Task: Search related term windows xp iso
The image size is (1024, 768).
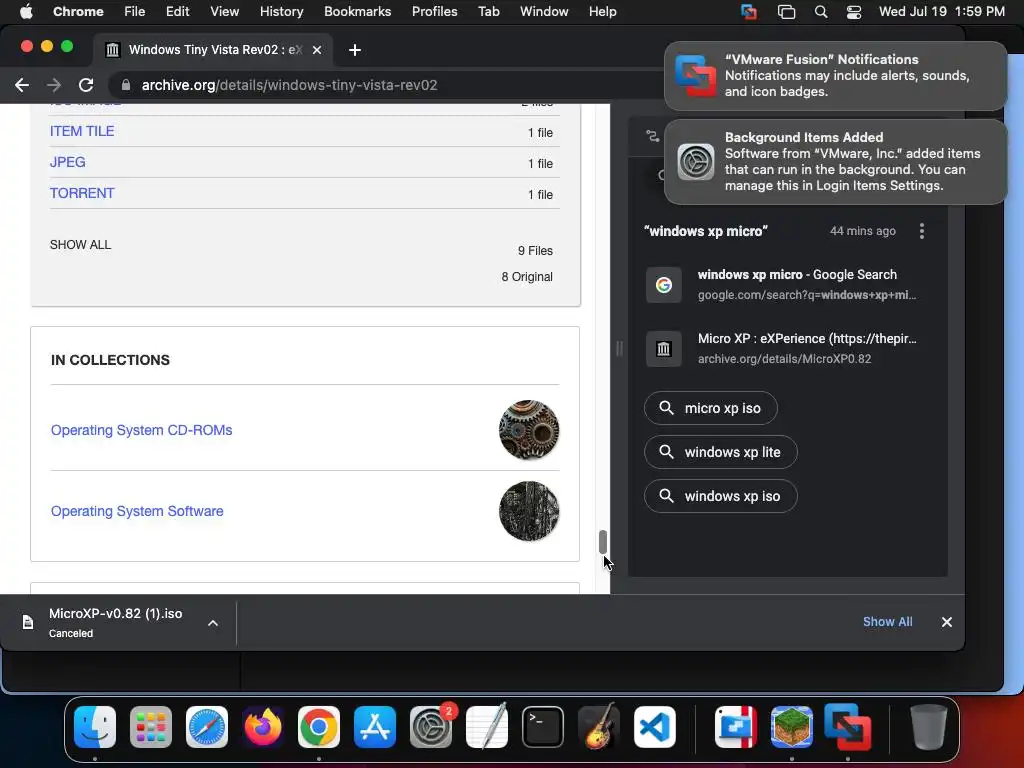Action: [x=720, y=496]
